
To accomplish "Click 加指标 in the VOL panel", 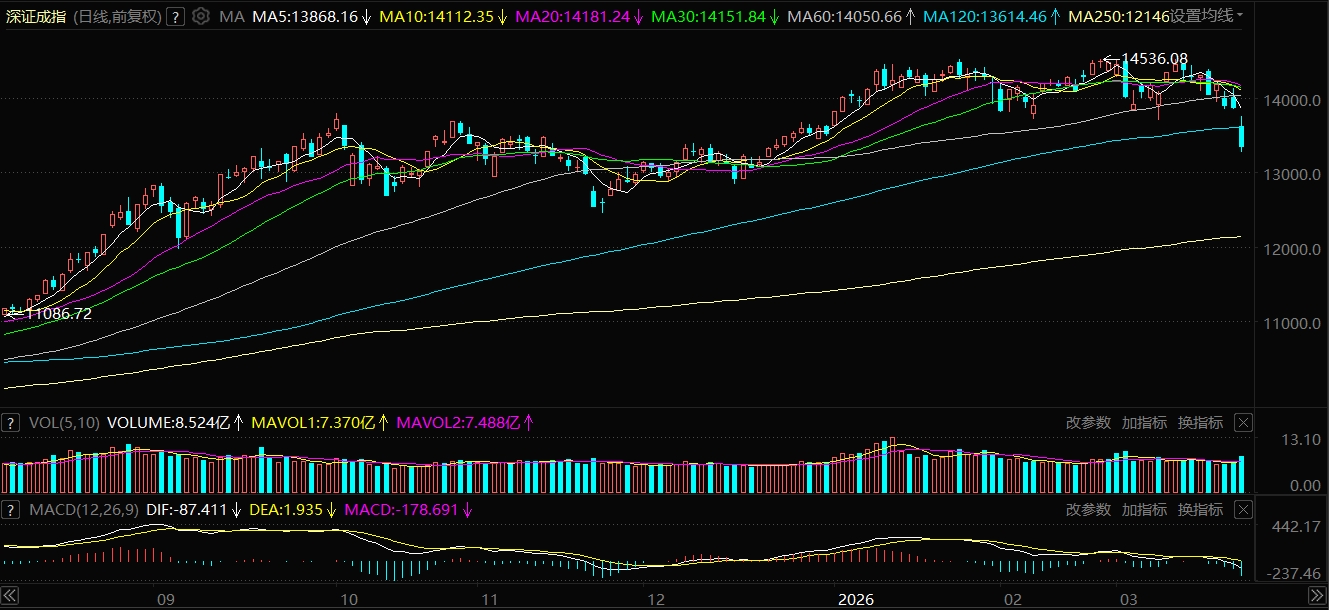I will point(1144,423).
